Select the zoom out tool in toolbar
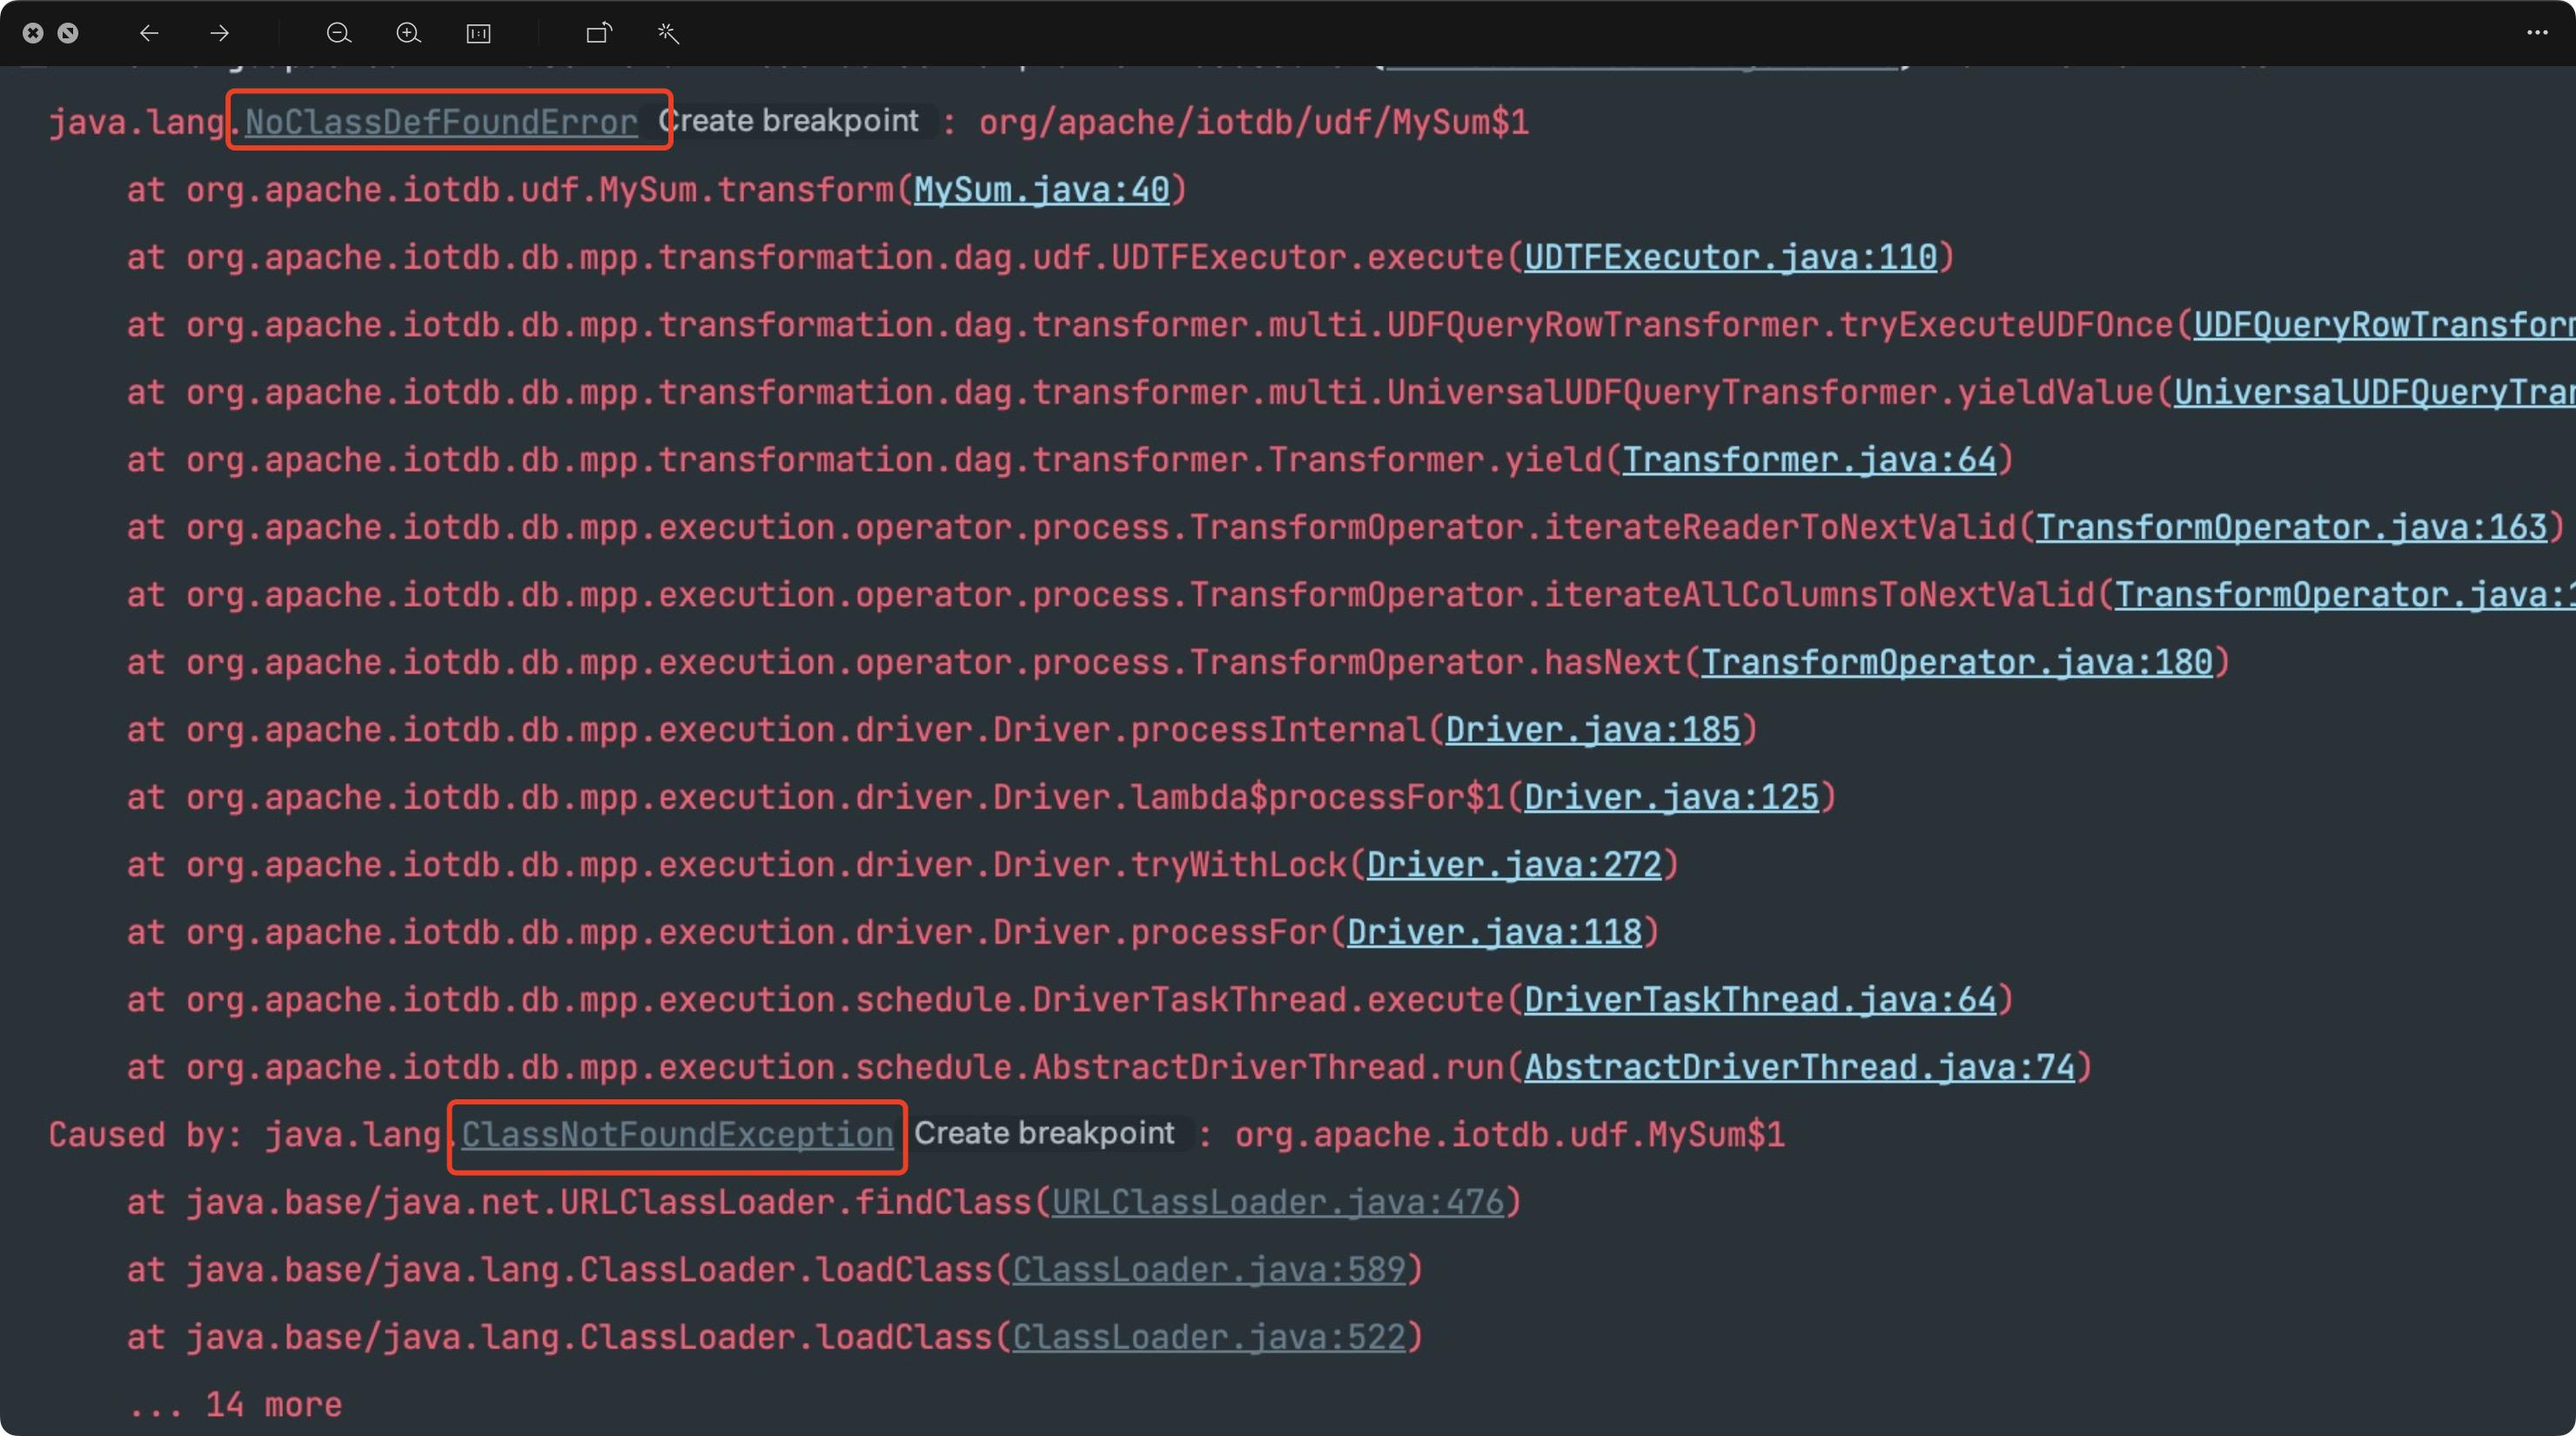The image size is (2576, 1436). tap(339, 33)
